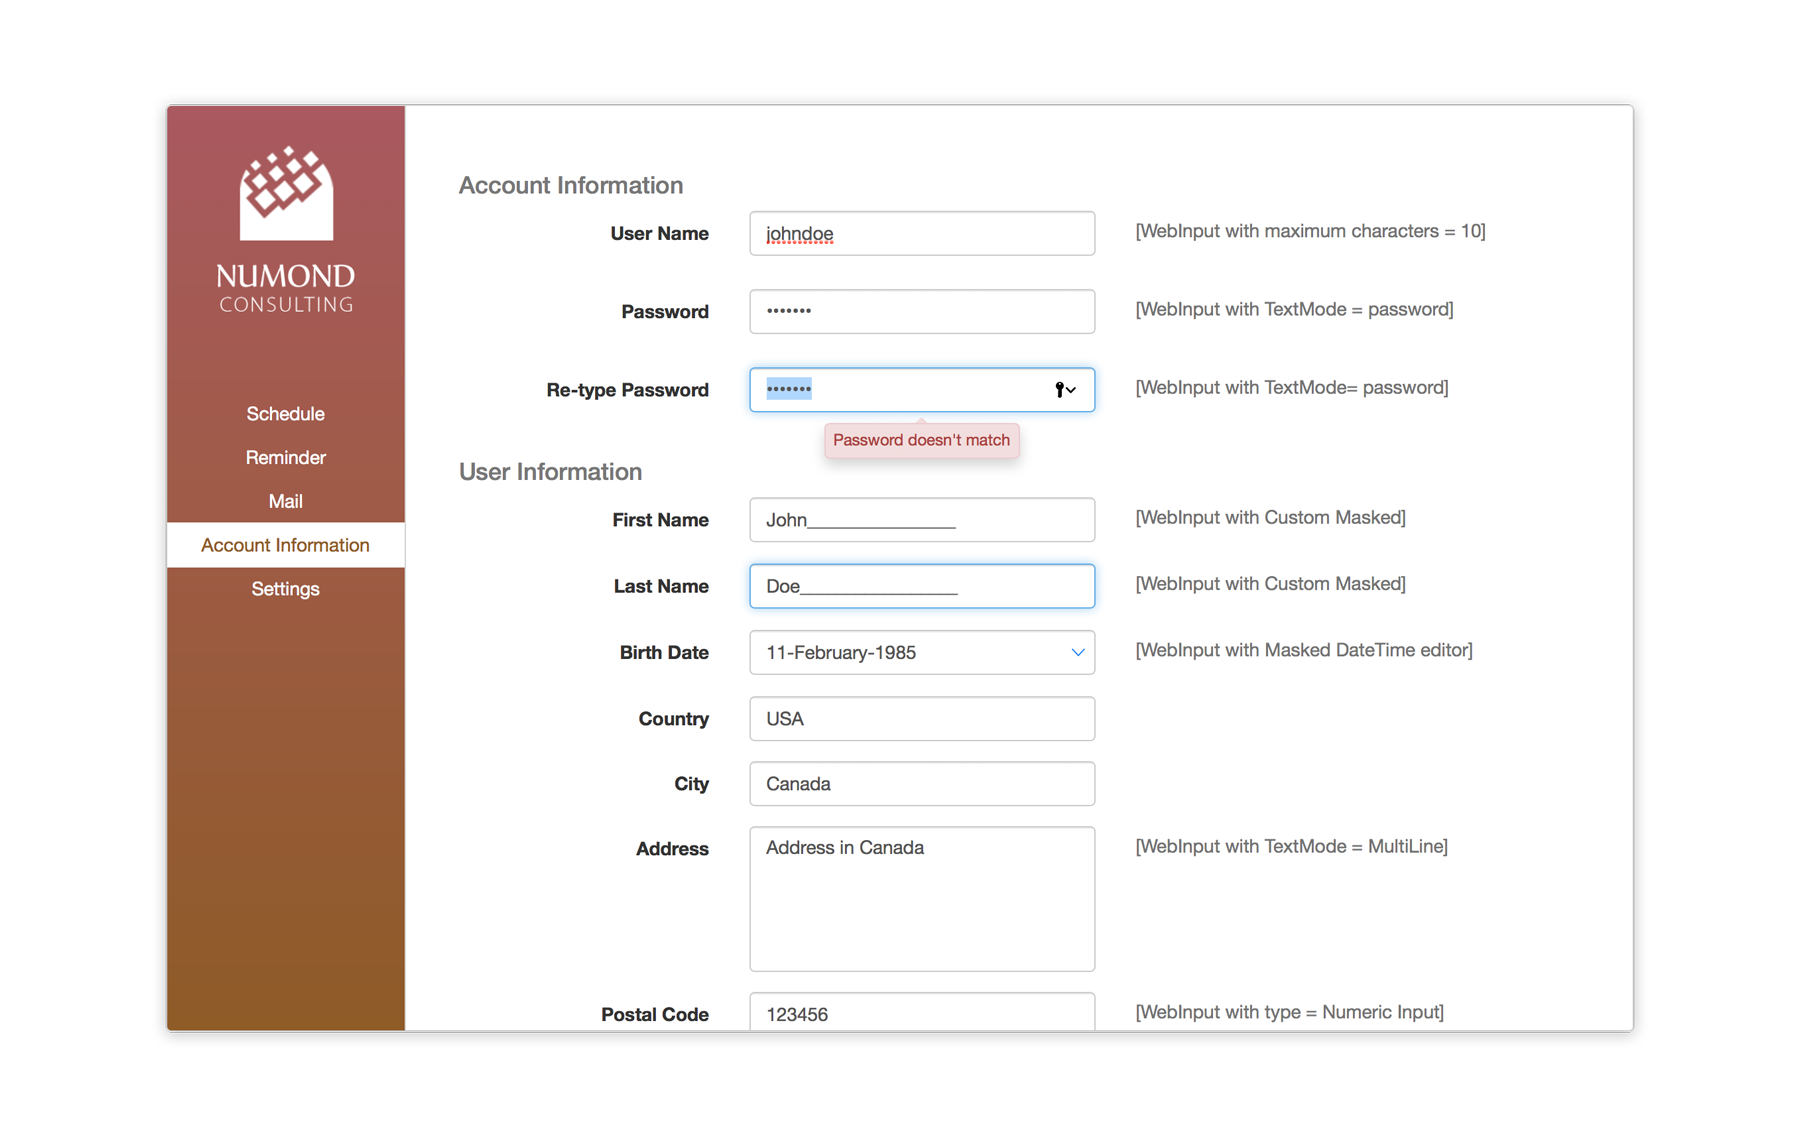Select the City input field
The image size is (1800, 1140).
[921, 784]
